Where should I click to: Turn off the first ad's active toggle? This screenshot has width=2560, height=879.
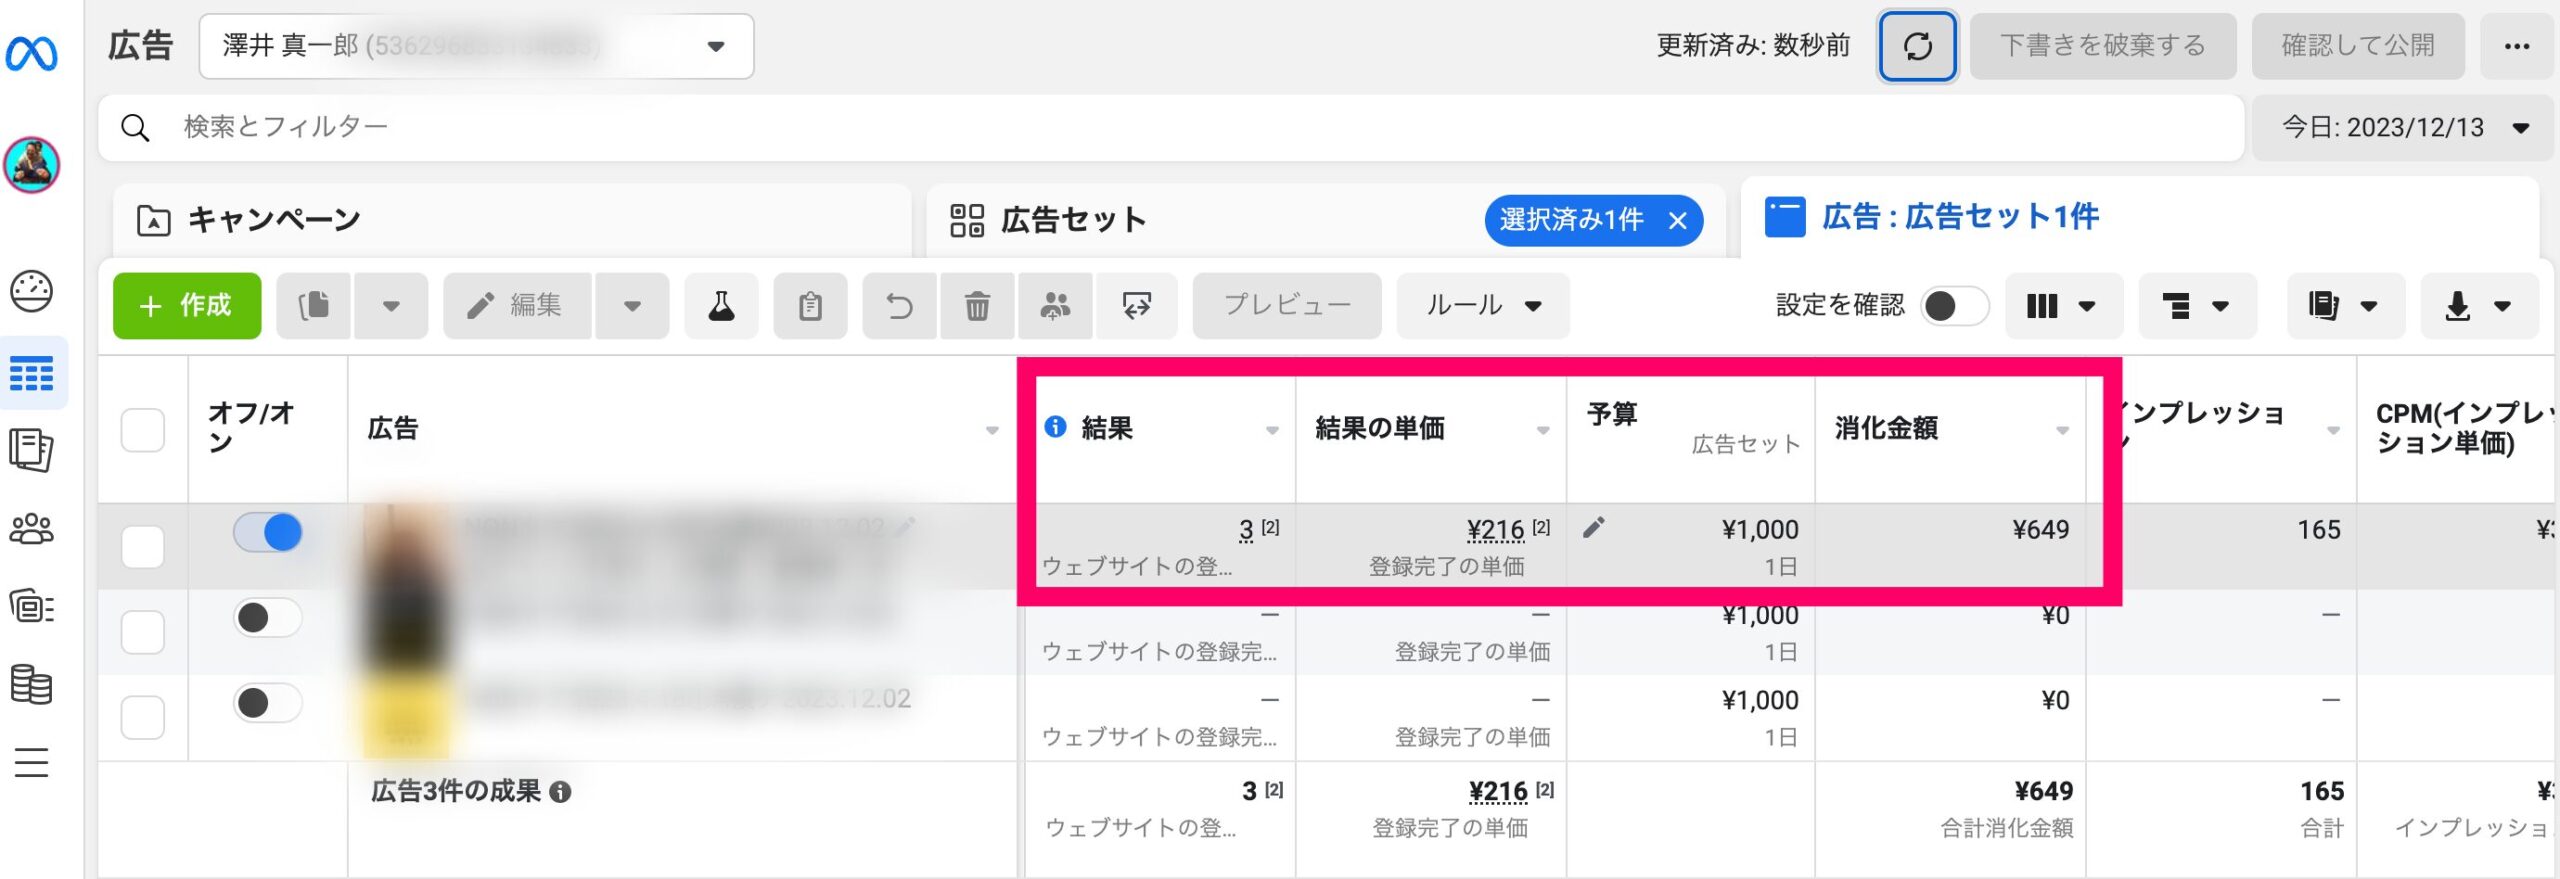(x=268, y=532)
